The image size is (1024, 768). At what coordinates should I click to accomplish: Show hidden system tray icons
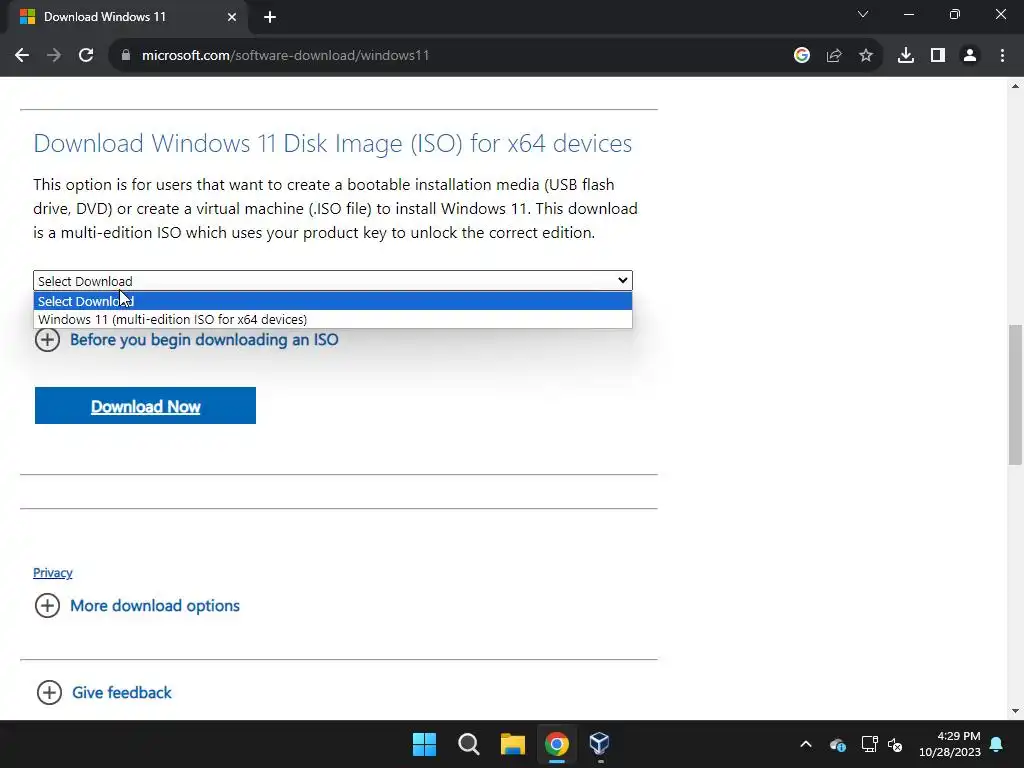806,744
